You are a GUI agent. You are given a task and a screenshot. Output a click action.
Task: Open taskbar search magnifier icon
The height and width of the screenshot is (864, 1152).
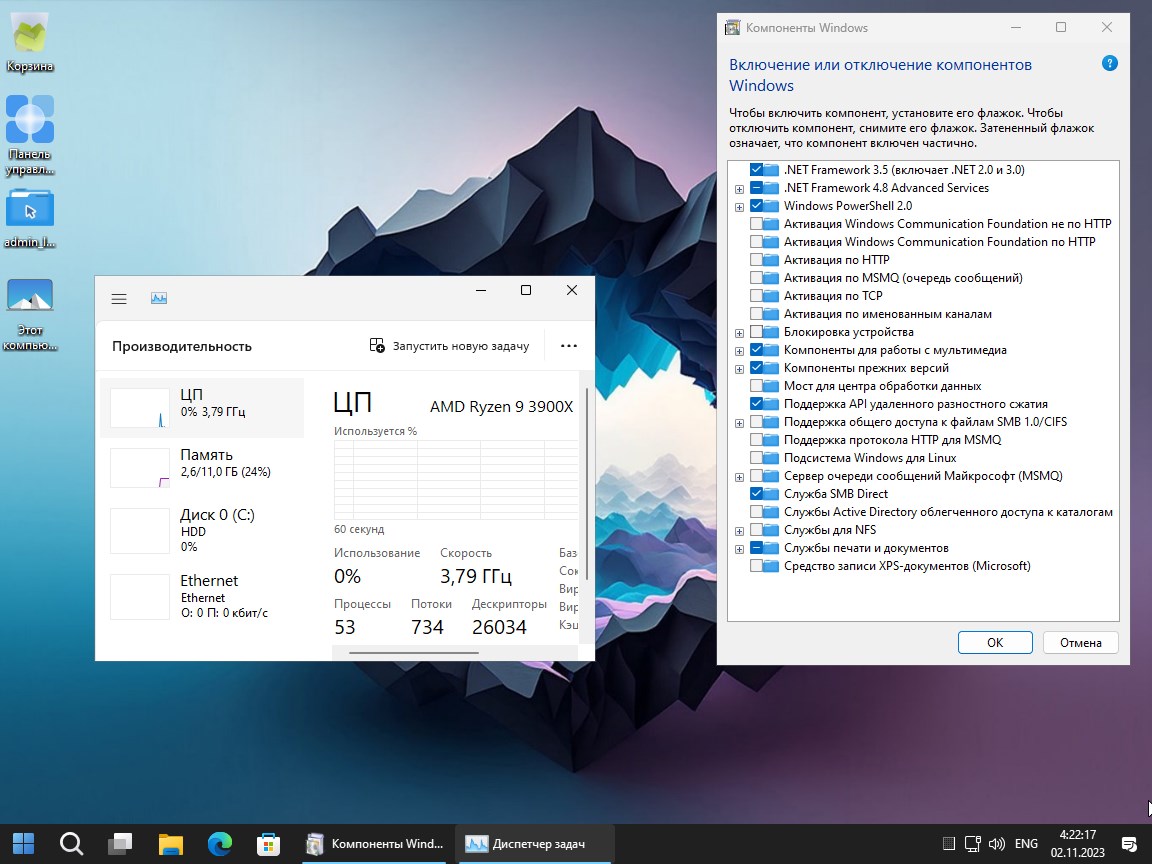click(72, 844)
